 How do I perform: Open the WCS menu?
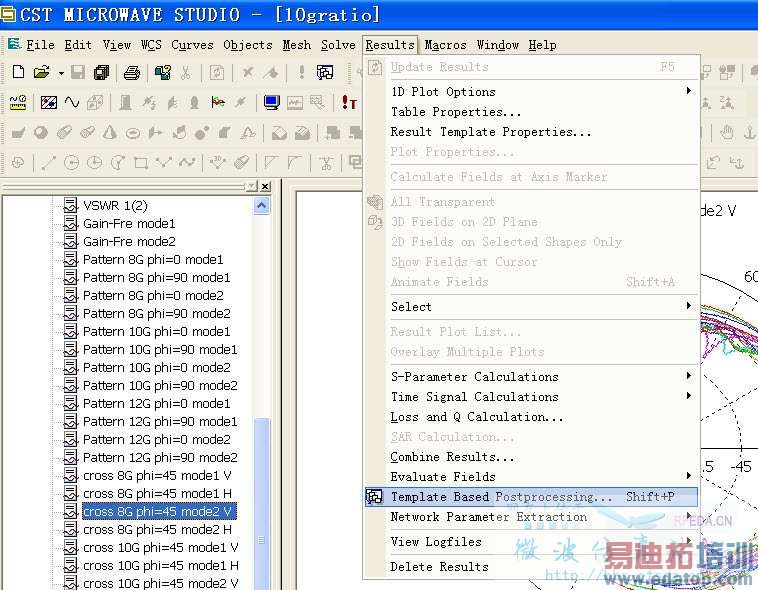click(x=151, y=45)
